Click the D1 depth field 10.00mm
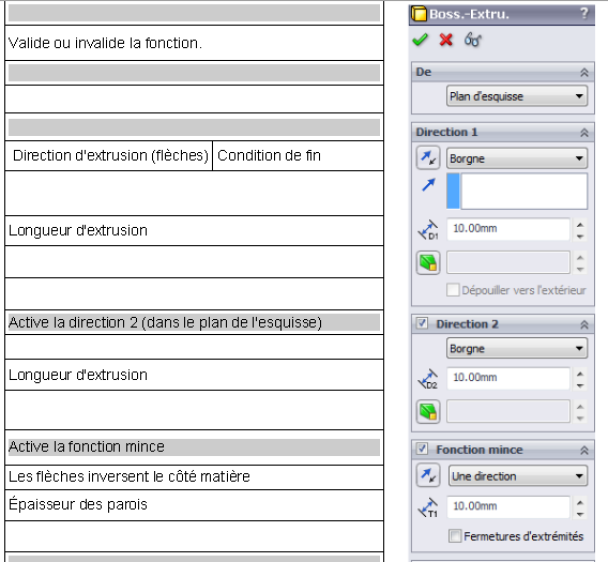The height and width of the screenshot is (562, 608). (508, 228)
